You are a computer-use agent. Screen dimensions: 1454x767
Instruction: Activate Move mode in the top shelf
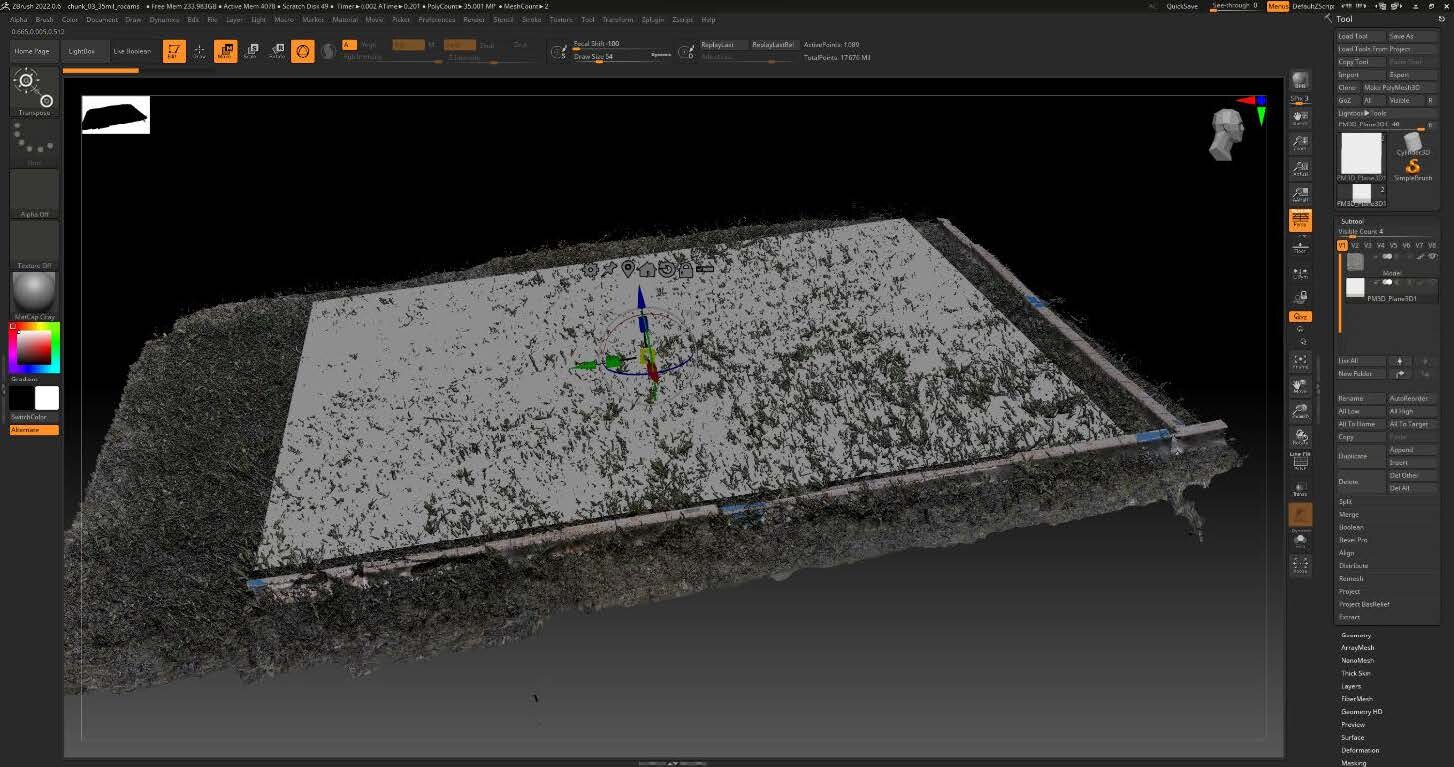[225, 50]
